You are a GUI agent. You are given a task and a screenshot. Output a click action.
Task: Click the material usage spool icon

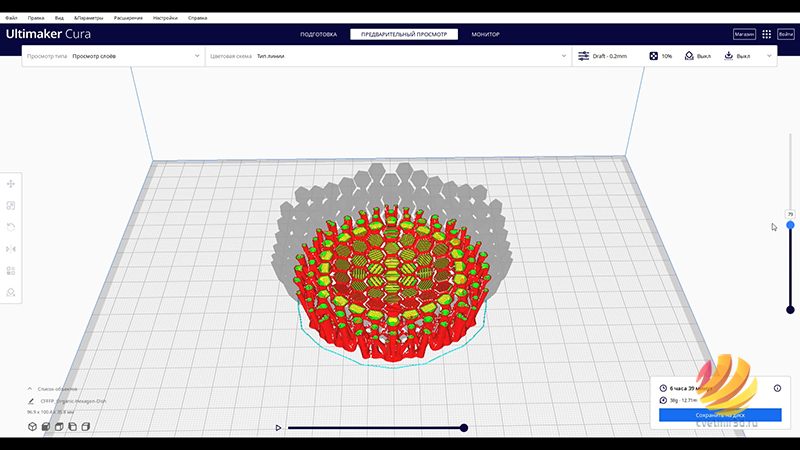[663, 401]
